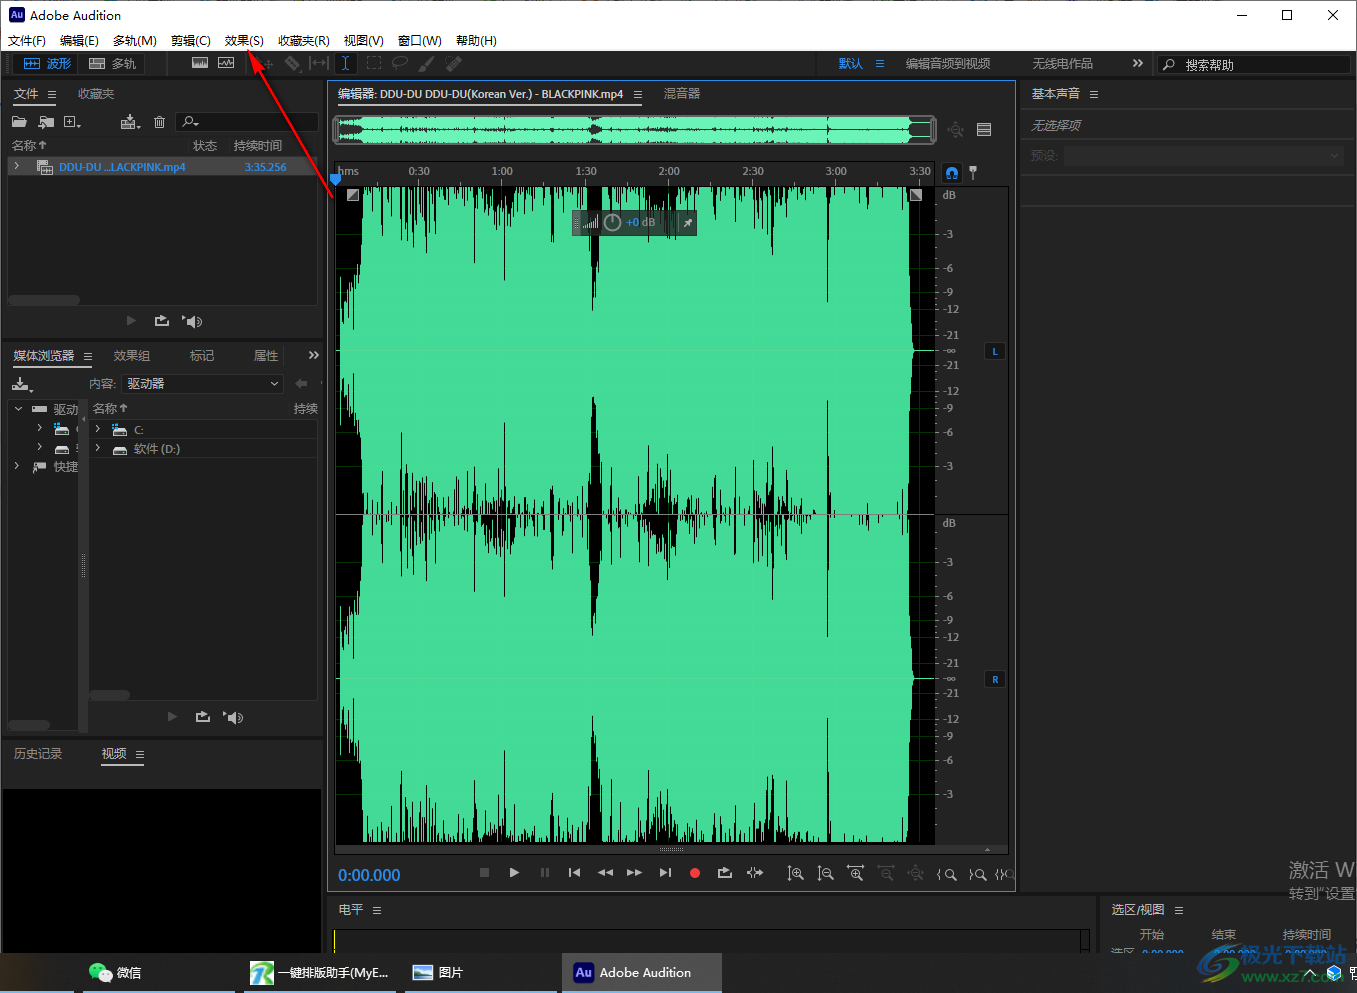This screenshot has width=1357, height=993.
Task: Click Zoom In time icon
Action: 855,873
